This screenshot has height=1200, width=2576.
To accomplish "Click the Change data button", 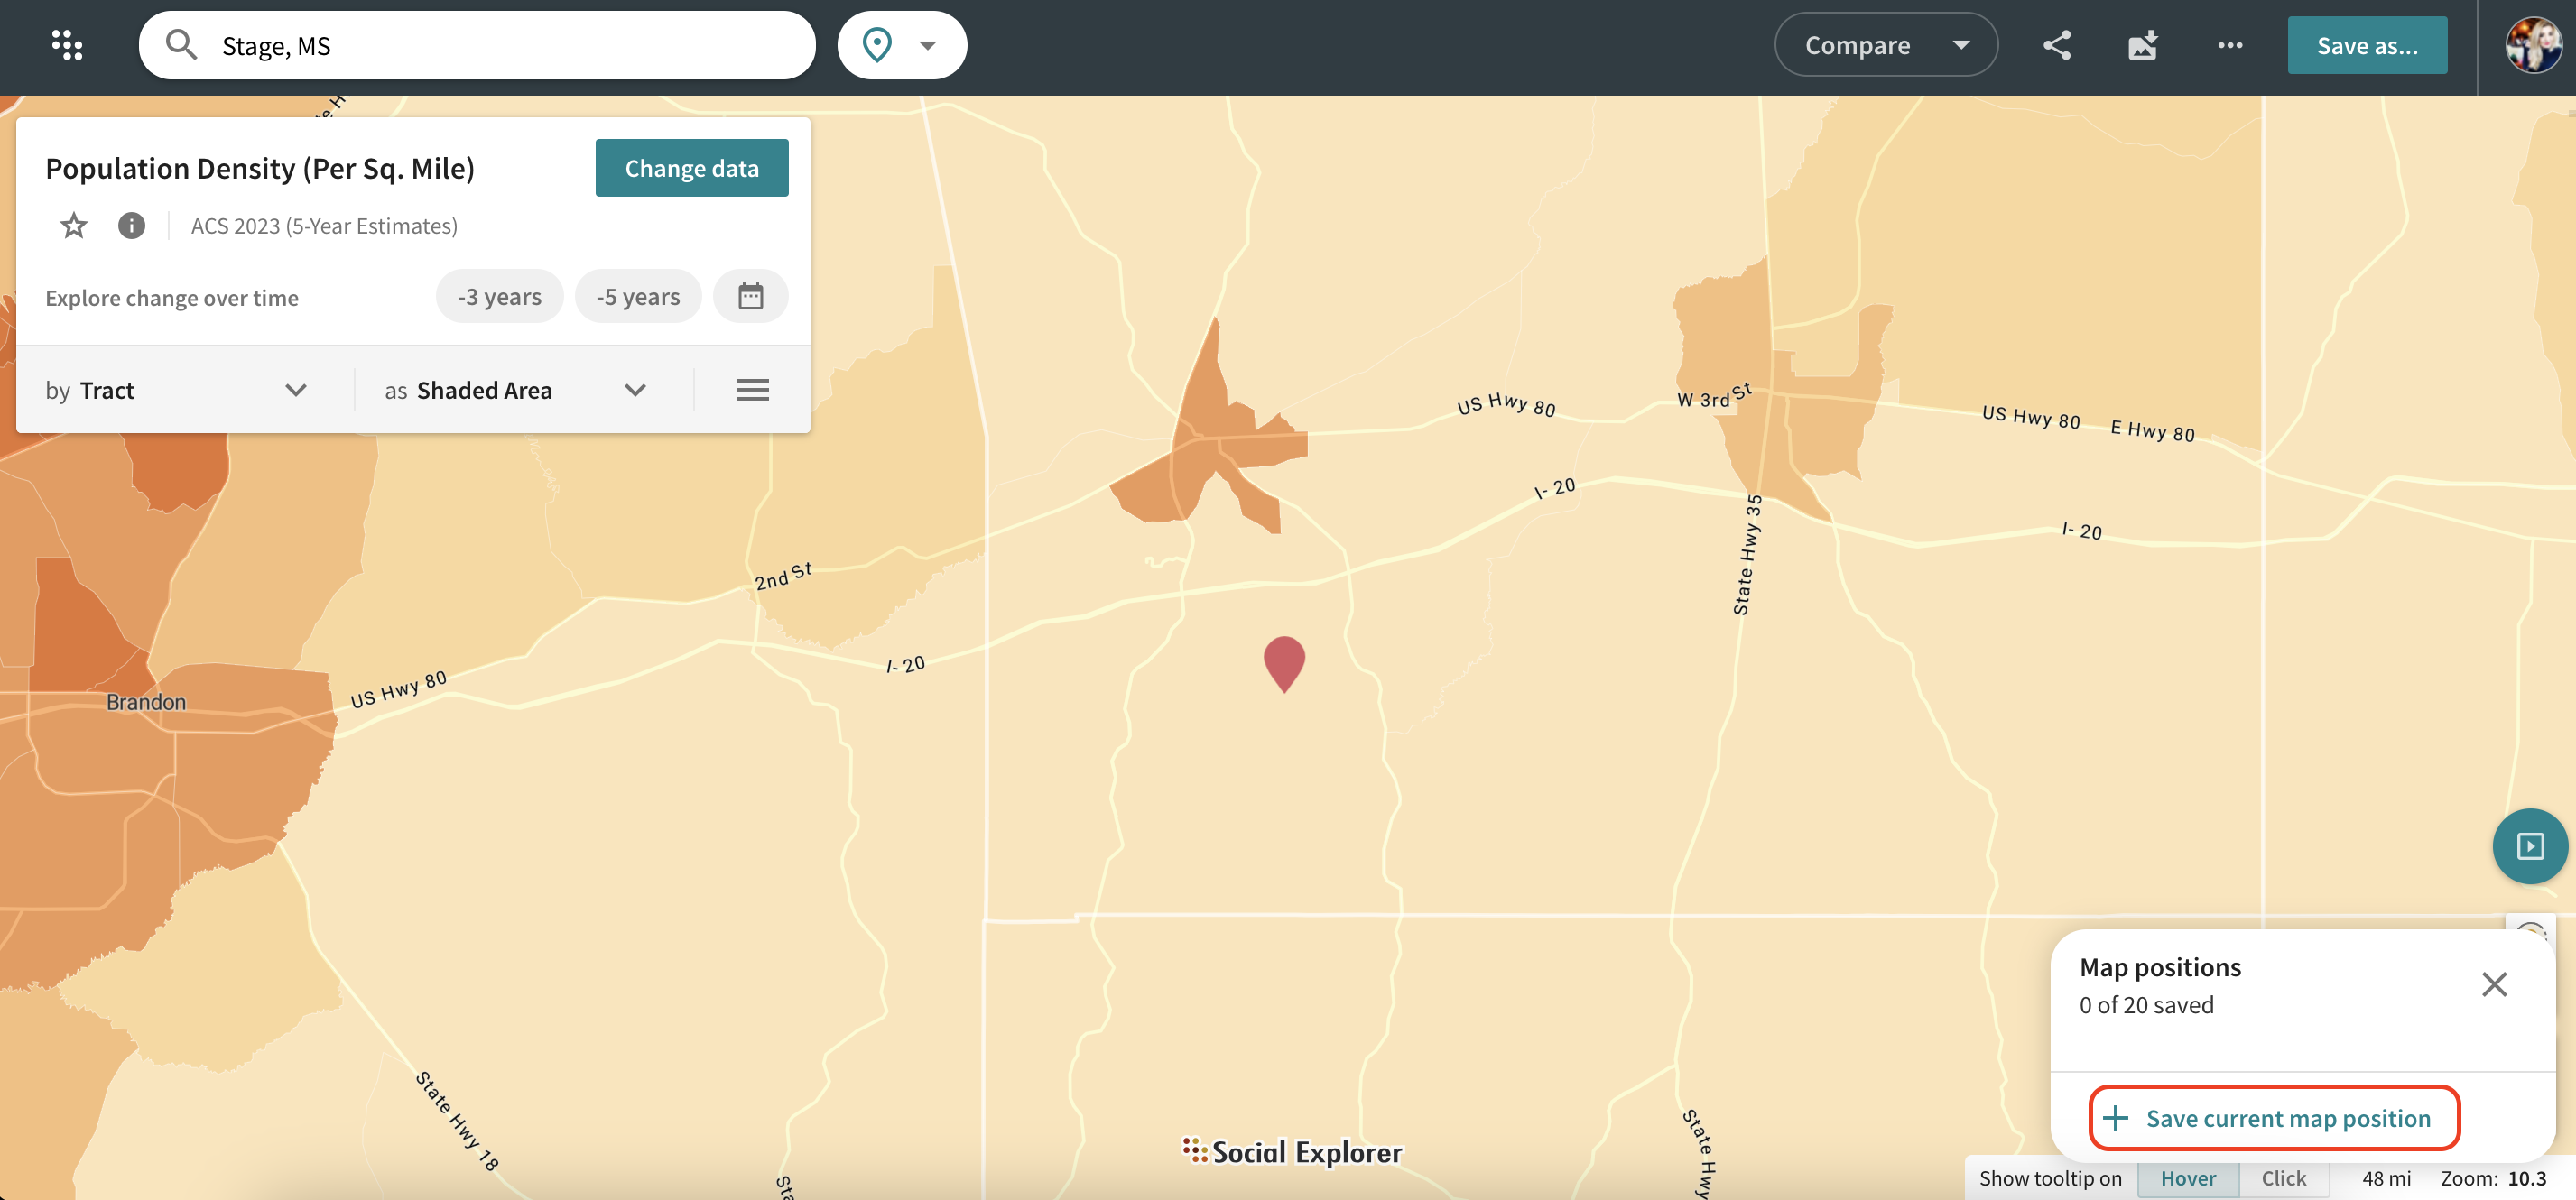I will point(691,168).
